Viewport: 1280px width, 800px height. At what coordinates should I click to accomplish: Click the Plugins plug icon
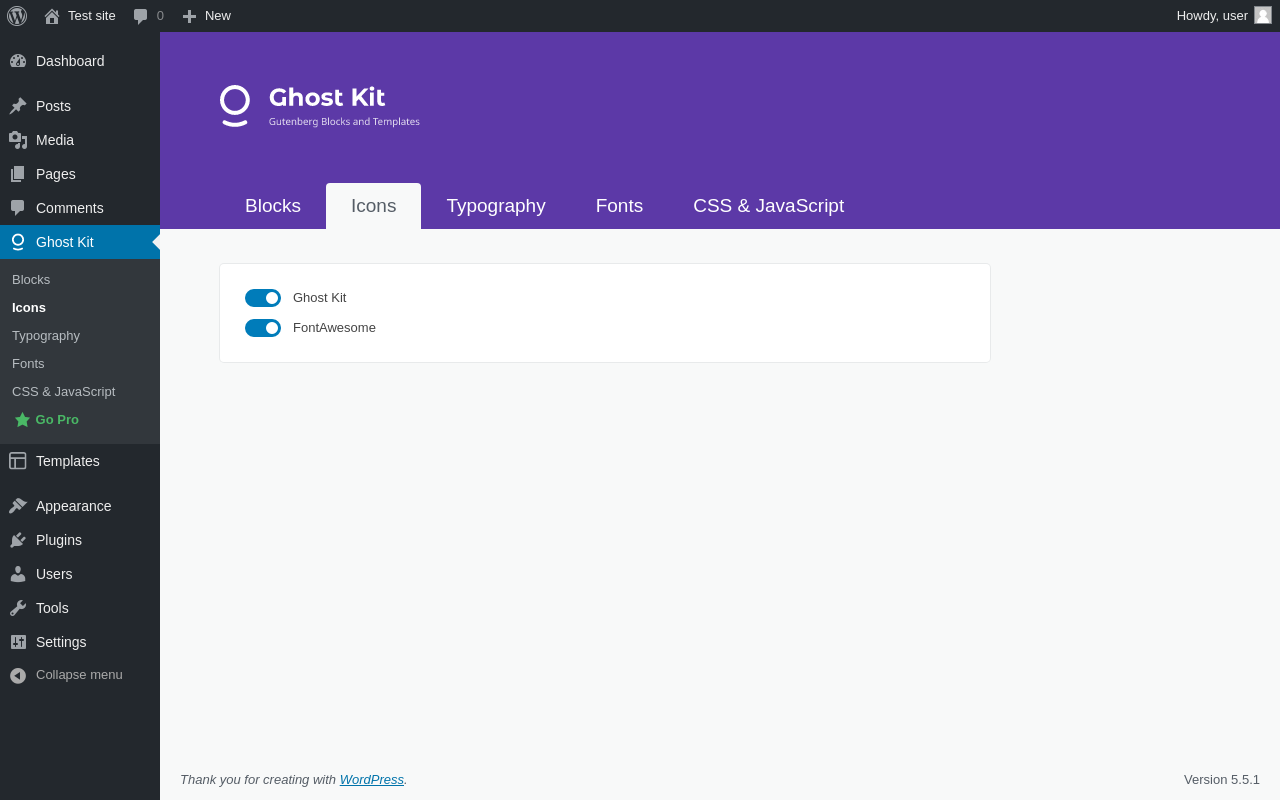[18, 540]
